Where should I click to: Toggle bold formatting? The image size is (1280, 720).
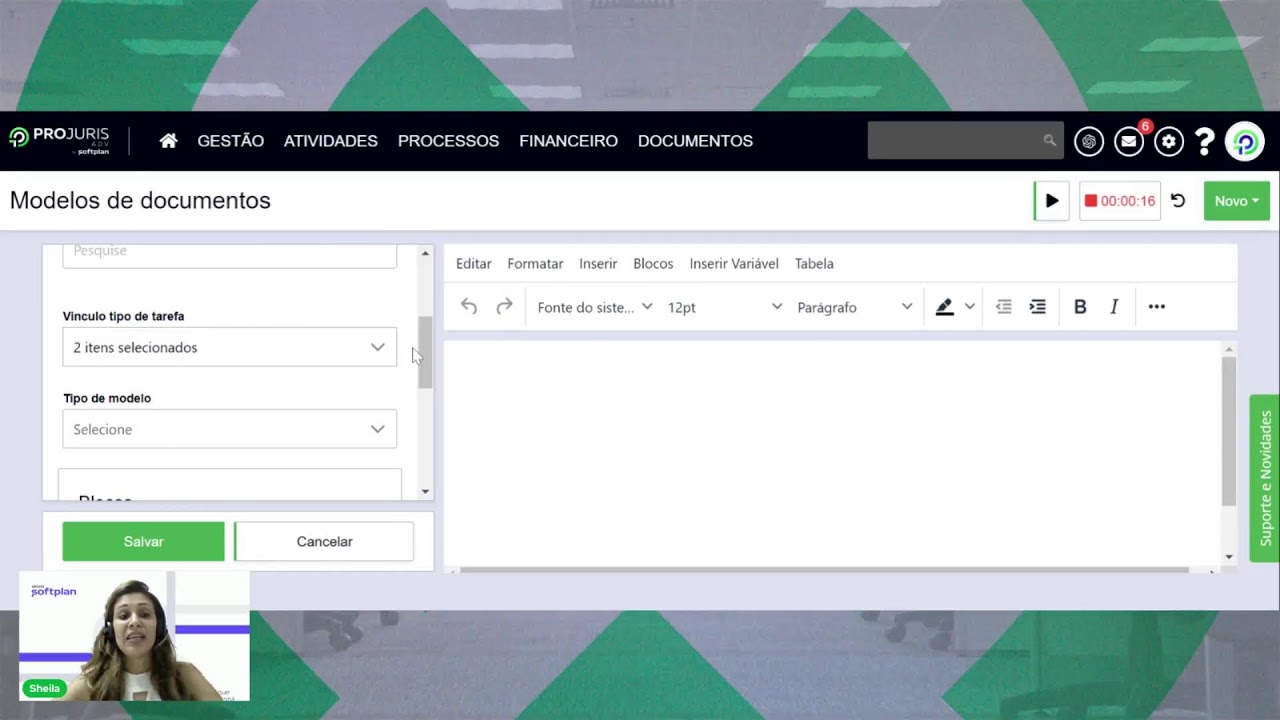1080,307
